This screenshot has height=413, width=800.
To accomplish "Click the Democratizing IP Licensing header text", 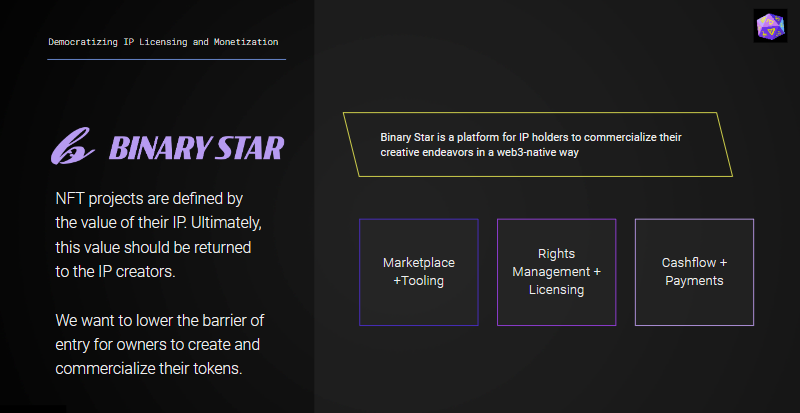I will [x=163, y=42].
